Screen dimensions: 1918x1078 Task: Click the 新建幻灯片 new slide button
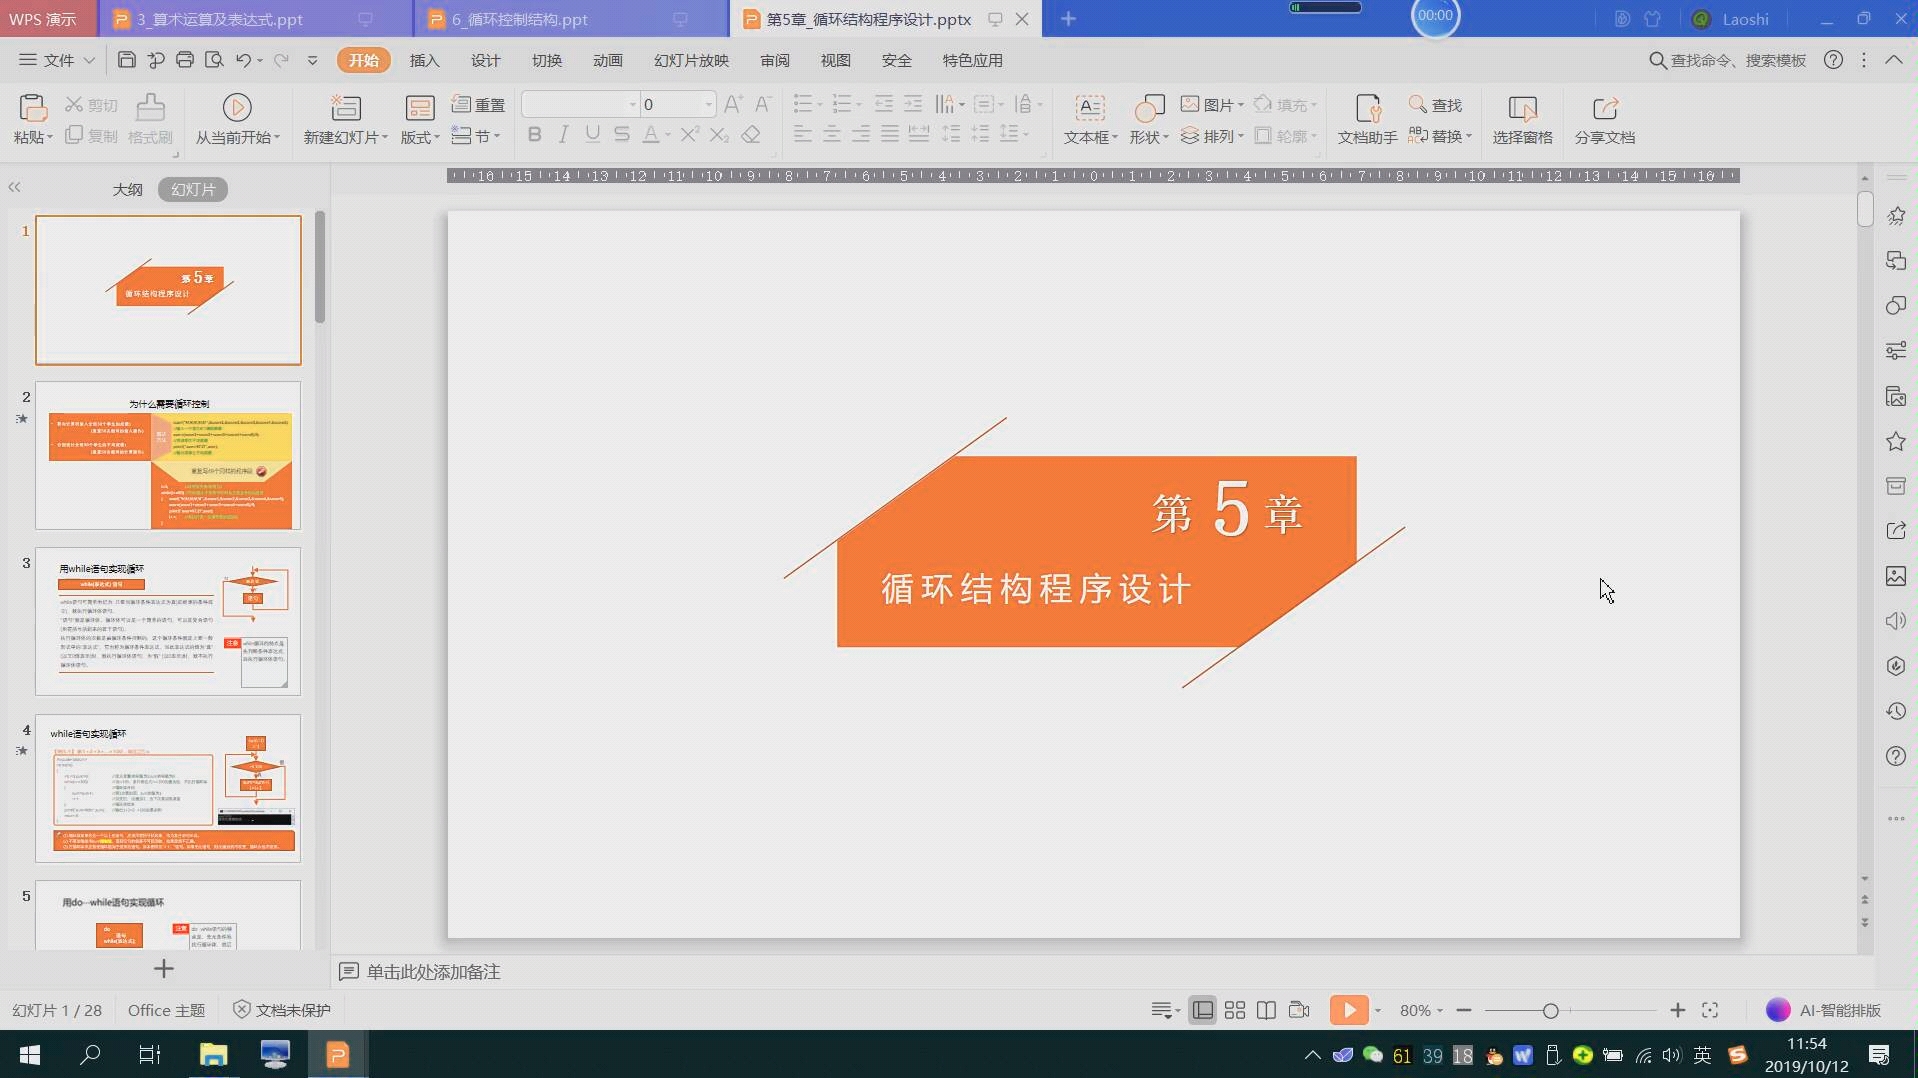tap(344, 118)
